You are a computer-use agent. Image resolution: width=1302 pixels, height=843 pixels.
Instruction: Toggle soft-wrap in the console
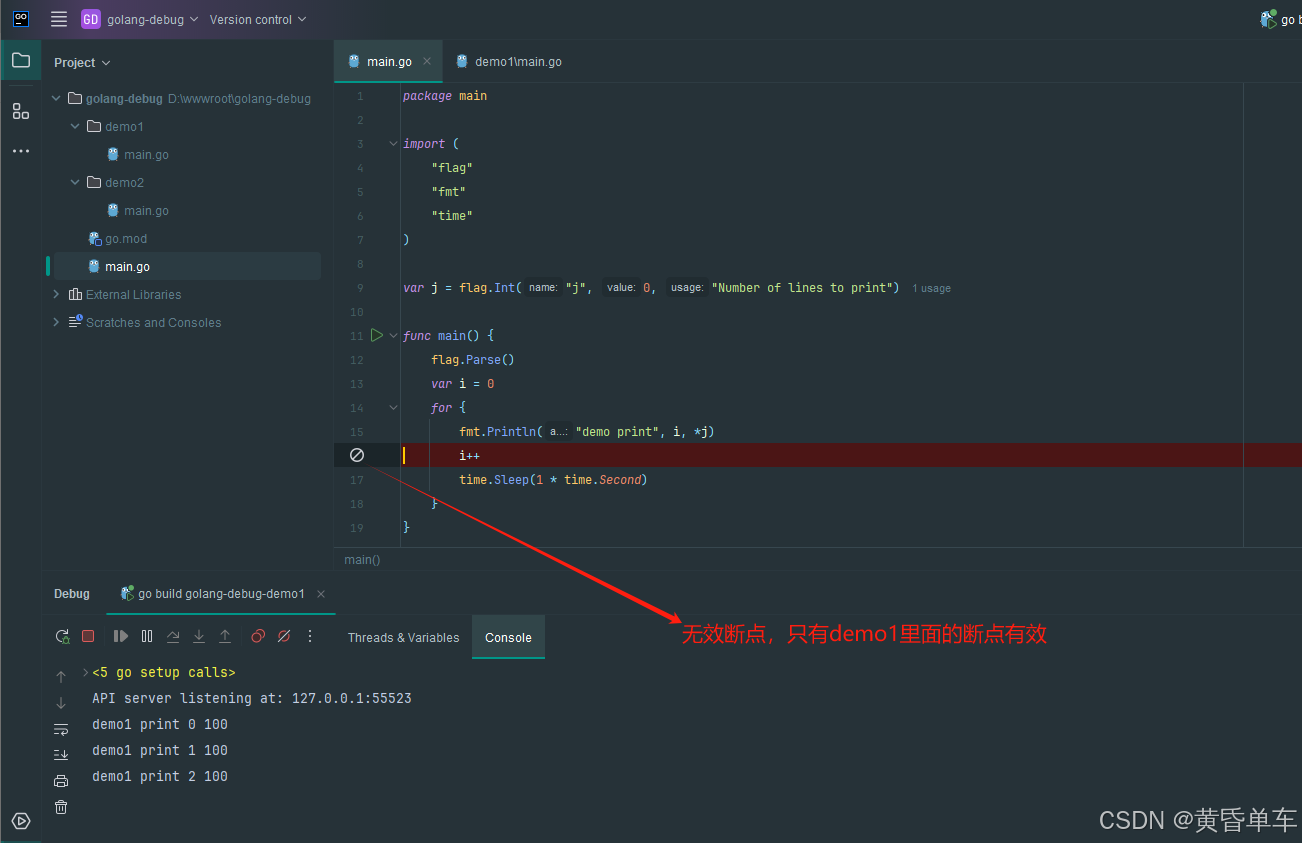pos(61,729)
